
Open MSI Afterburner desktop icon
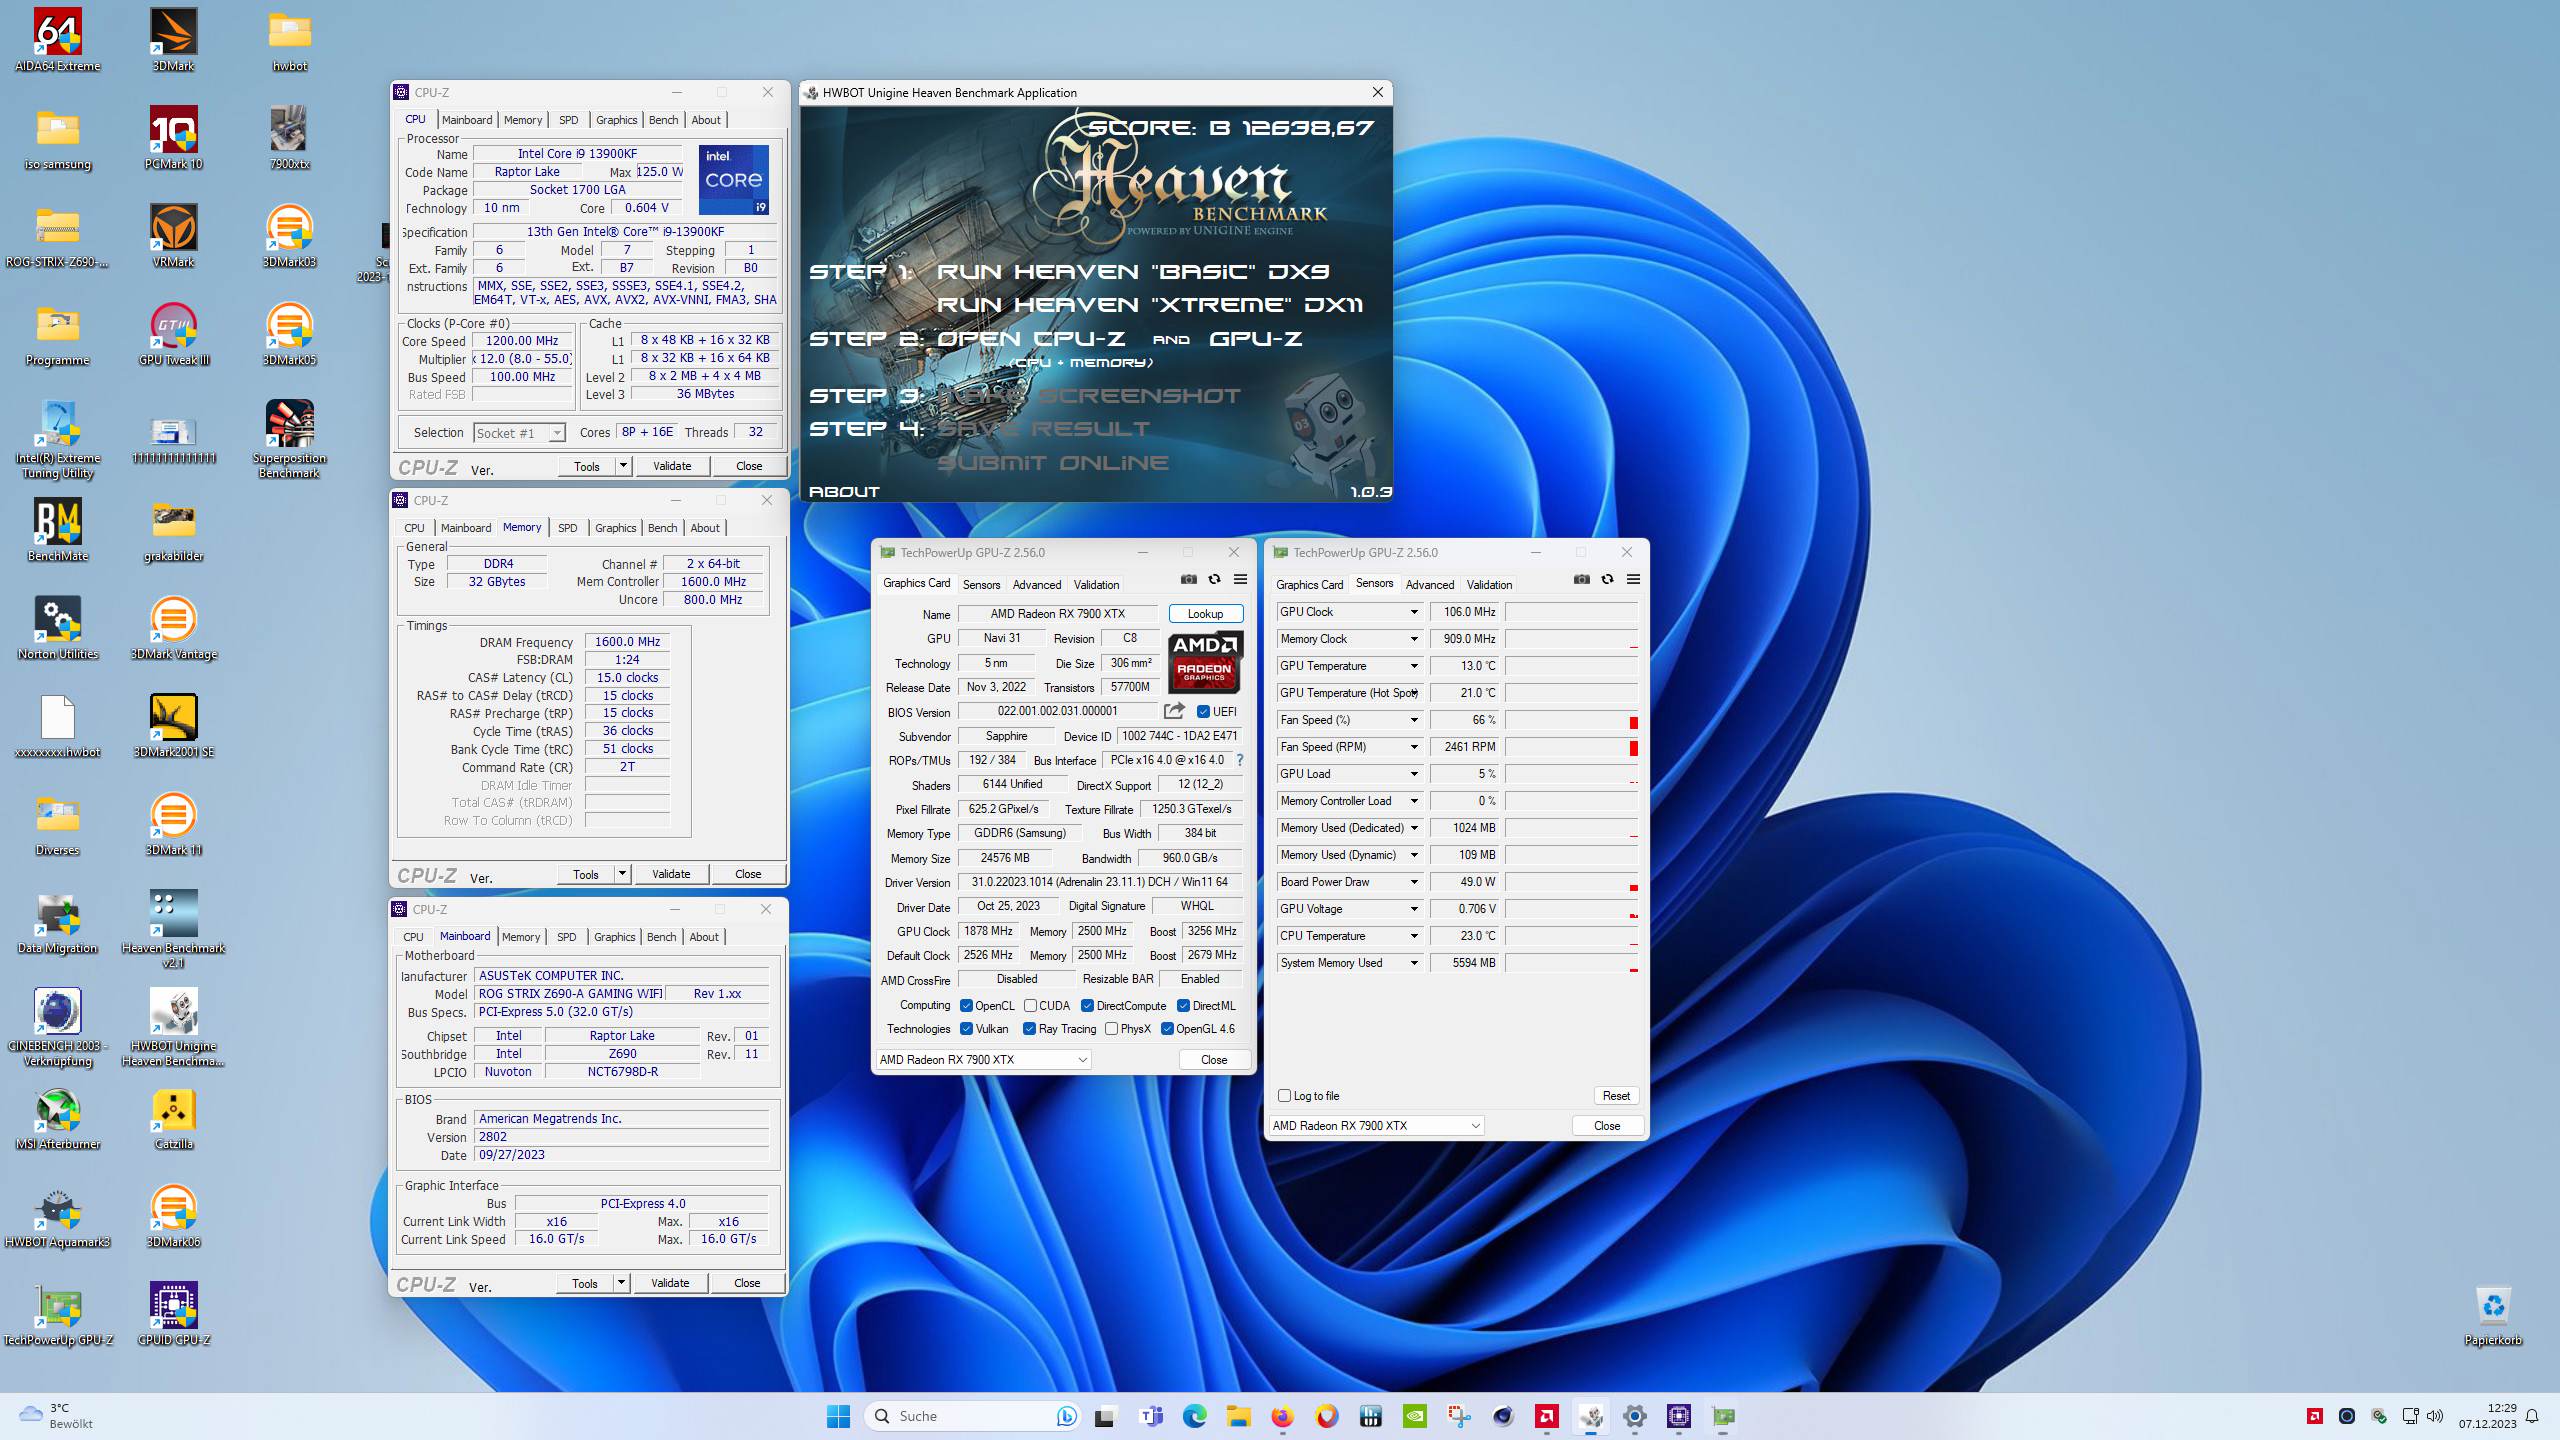[57, 1118]
